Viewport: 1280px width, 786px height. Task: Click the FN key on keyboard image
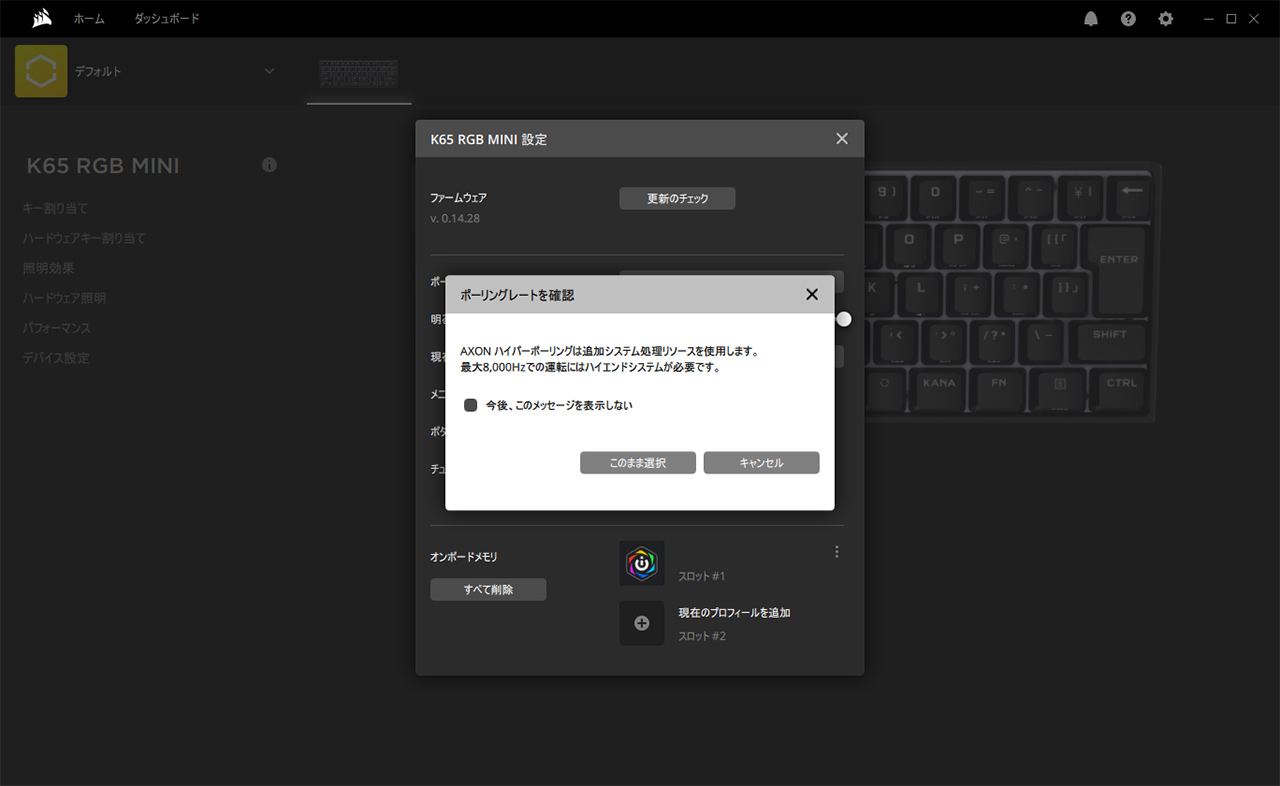[999, 389]
